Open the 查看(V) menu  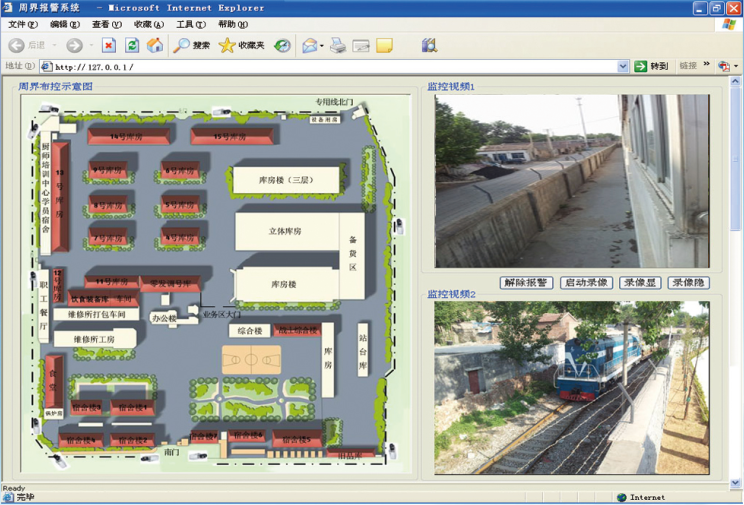pos(107,24)
